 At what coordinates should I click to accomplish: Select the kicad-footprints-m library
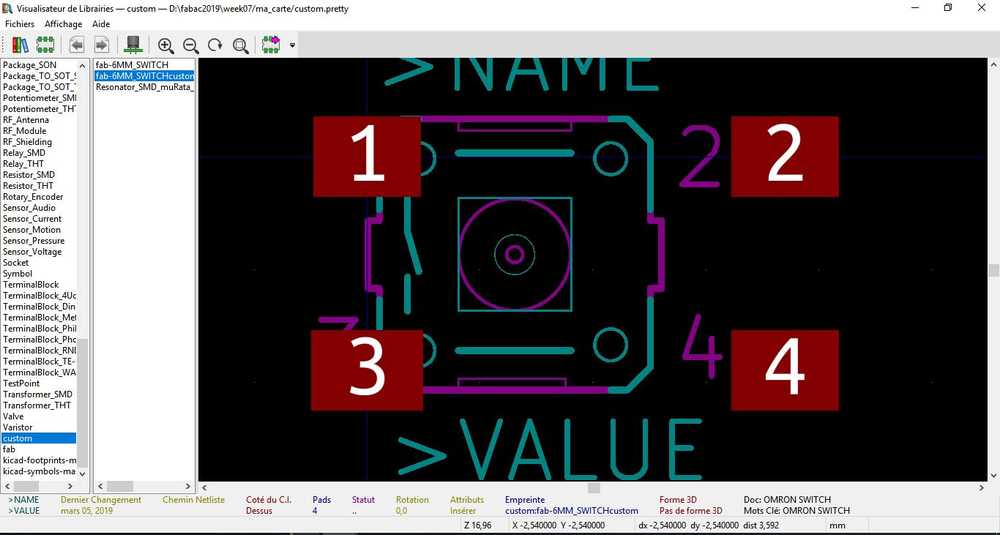(39, 460)
